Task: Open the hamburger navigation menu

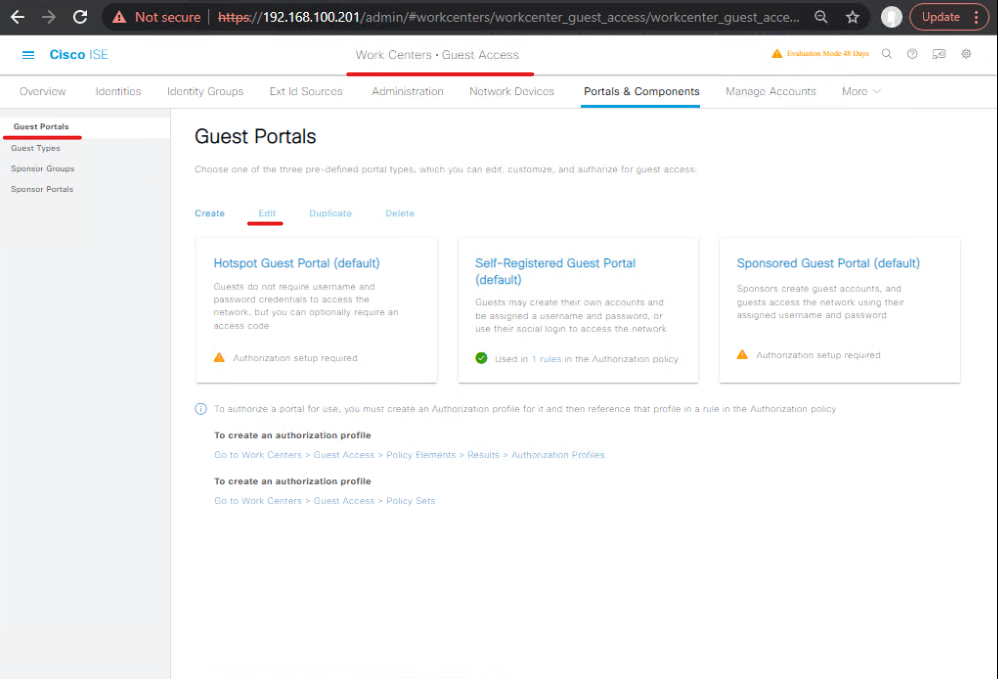Action: point(28,55)
